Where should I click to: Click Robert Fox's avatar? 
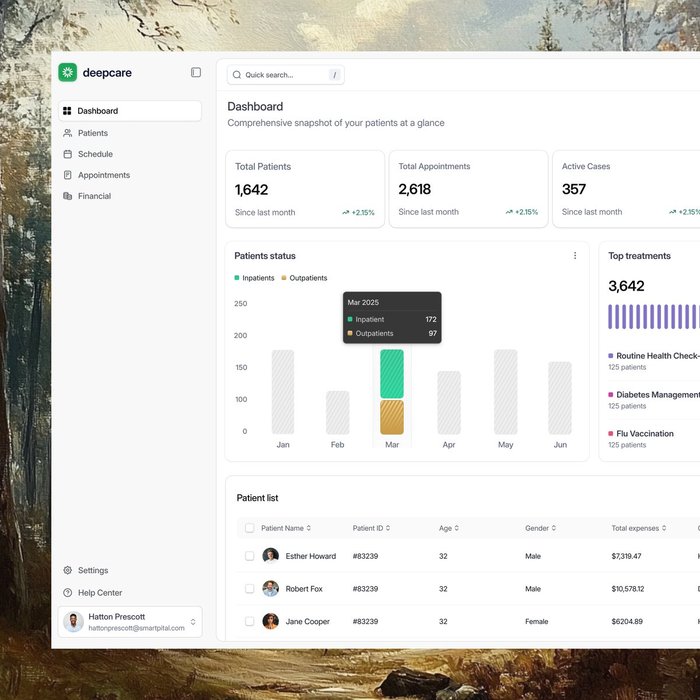tap(271, 588)
